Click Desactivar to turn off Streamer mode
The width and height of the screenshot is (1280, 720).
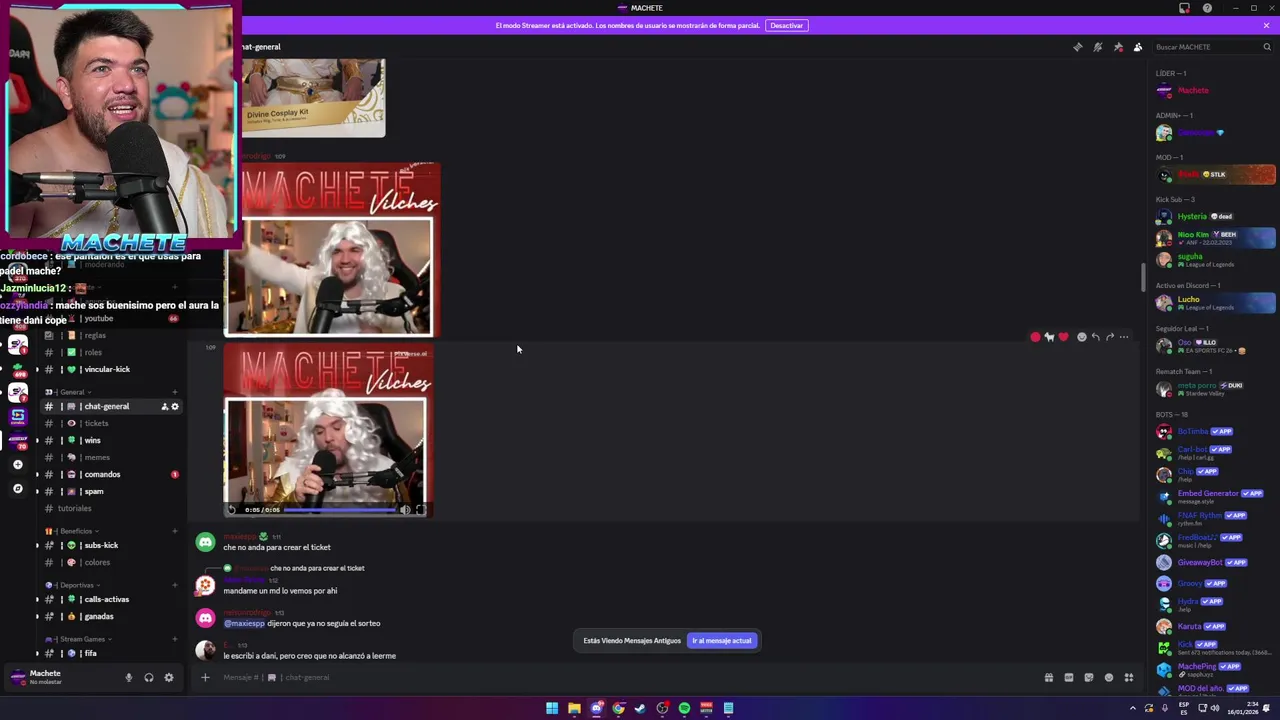pos(786,25)
